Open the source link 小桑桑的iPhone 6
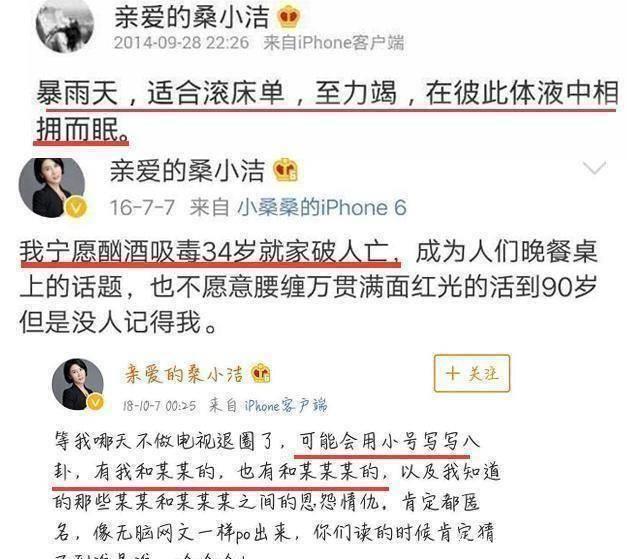The width and height of the screenshot is (627, 559). point(322,208)
